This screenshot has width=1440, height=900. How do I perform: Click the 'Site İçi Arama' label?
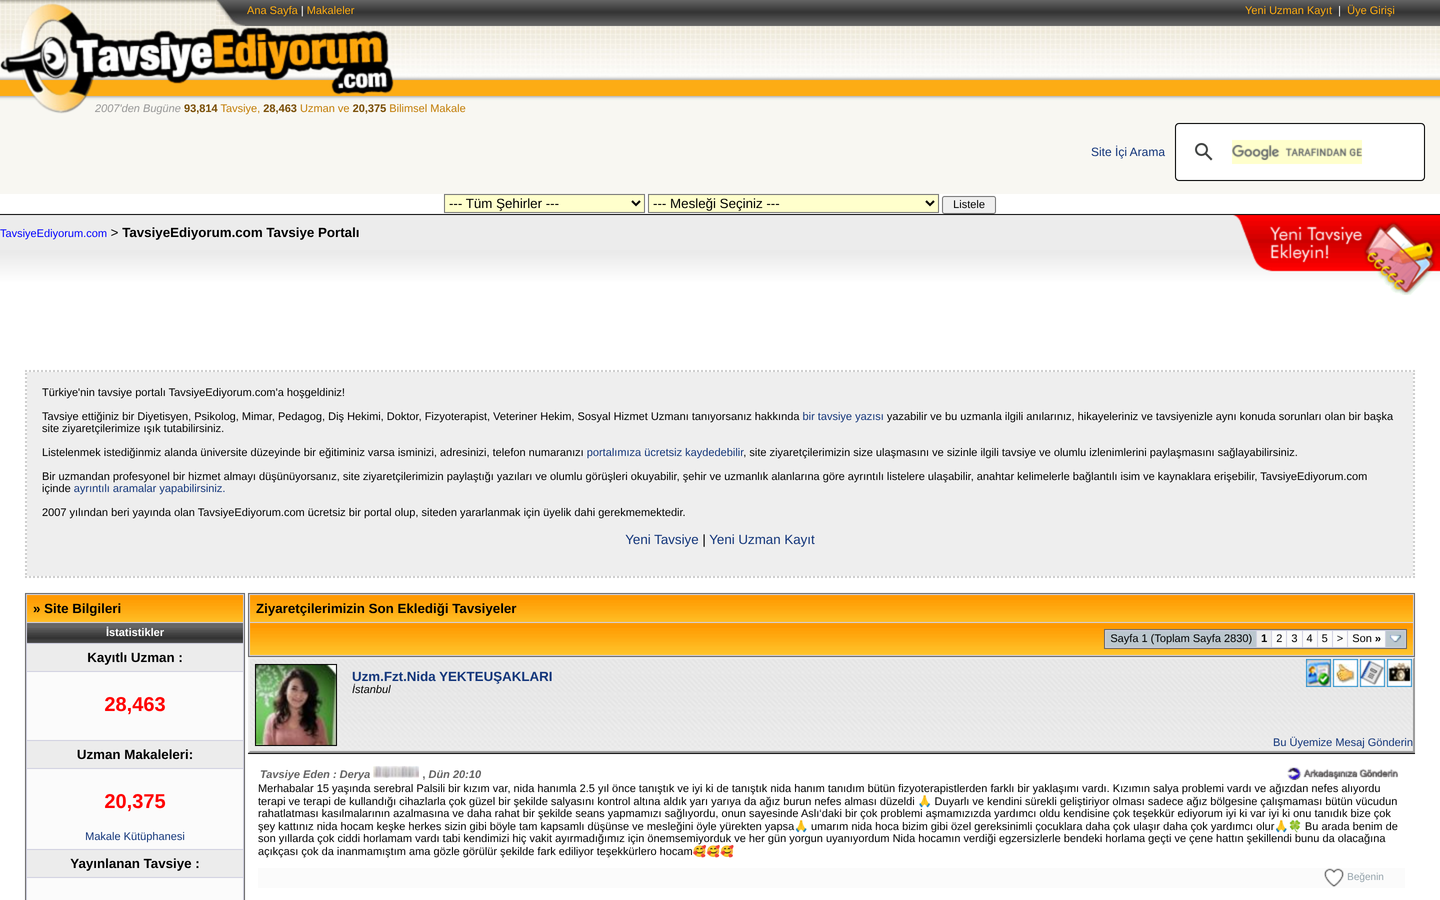(x=1128, y=152)
